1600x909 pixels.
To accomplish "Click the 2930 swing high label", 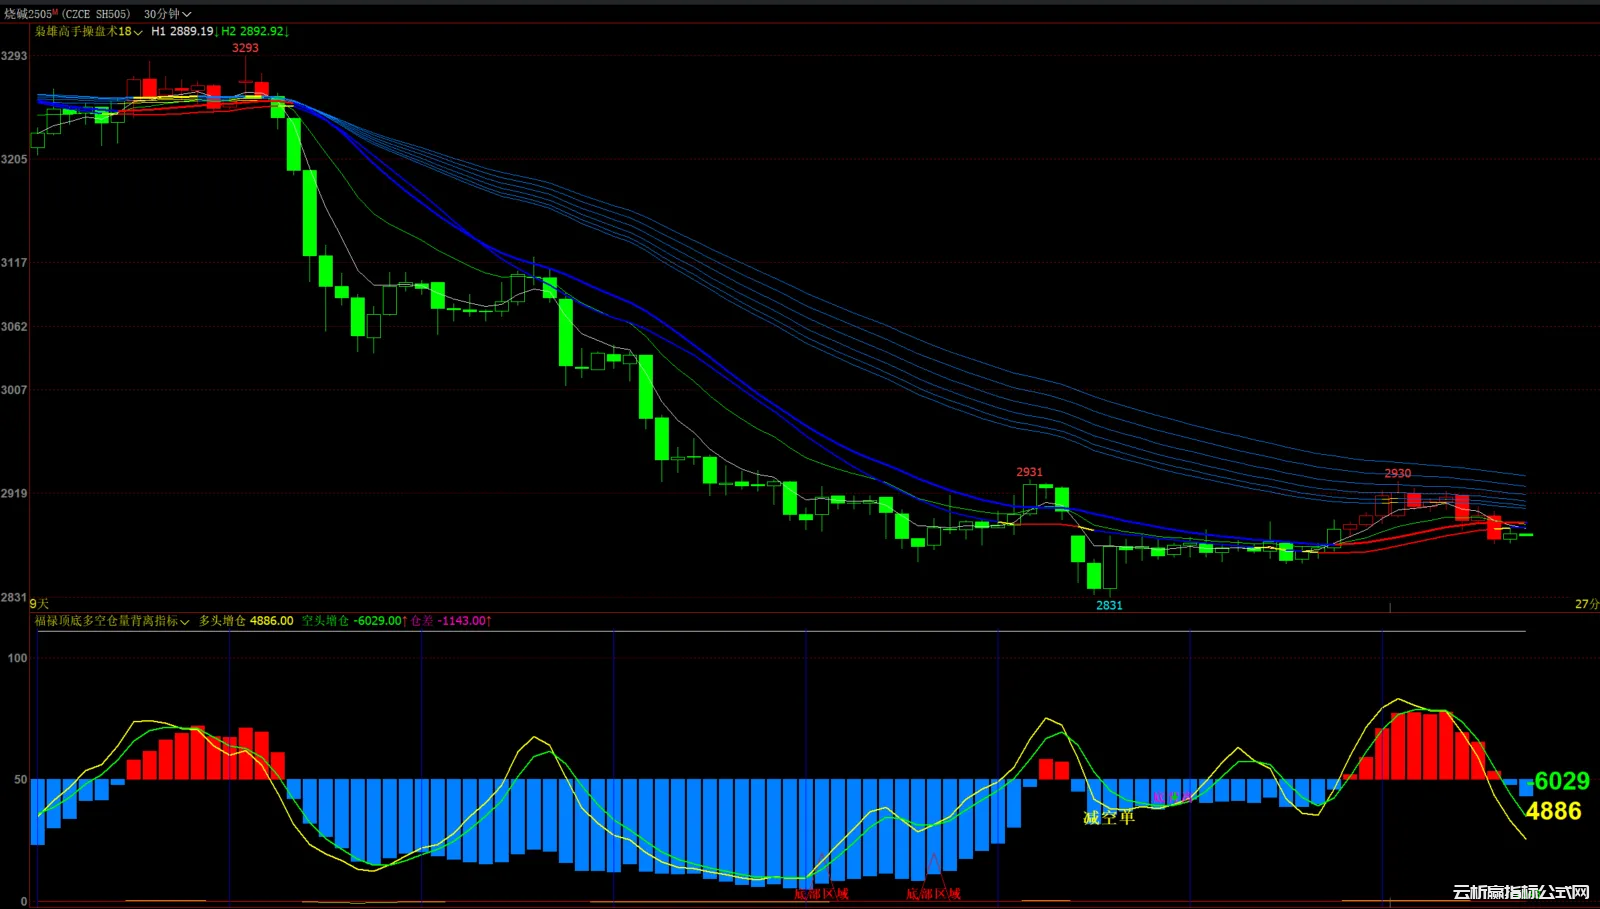I will tap(1397, 474).
